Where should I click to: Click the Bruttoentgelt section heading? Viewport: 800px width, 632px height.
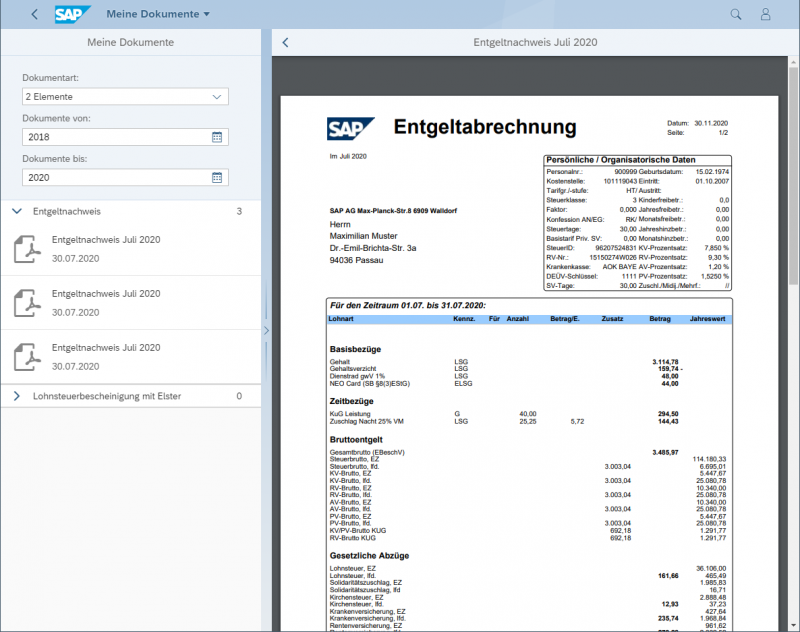point(356,440)
